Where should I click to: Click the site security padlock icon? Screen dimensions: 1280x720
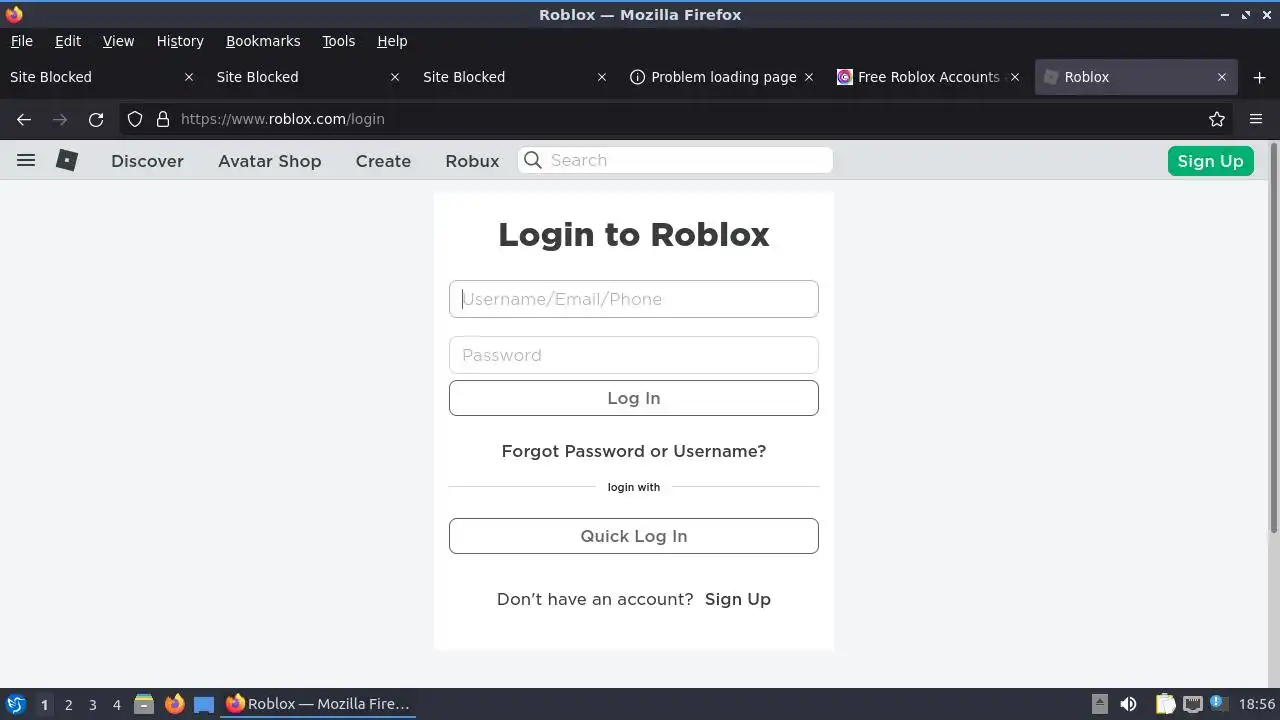(x=163, y=119)
